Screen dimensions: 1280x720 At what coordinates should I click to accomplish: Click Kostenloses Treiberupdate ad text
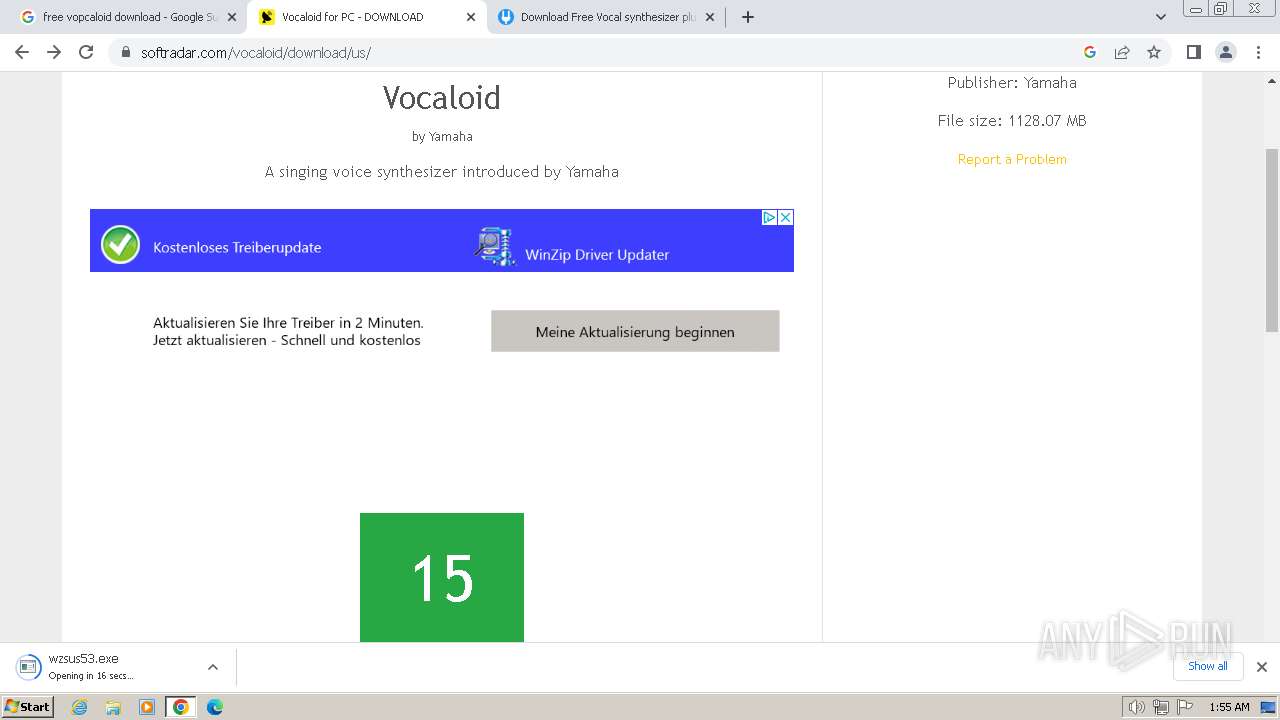click(237, 247)
